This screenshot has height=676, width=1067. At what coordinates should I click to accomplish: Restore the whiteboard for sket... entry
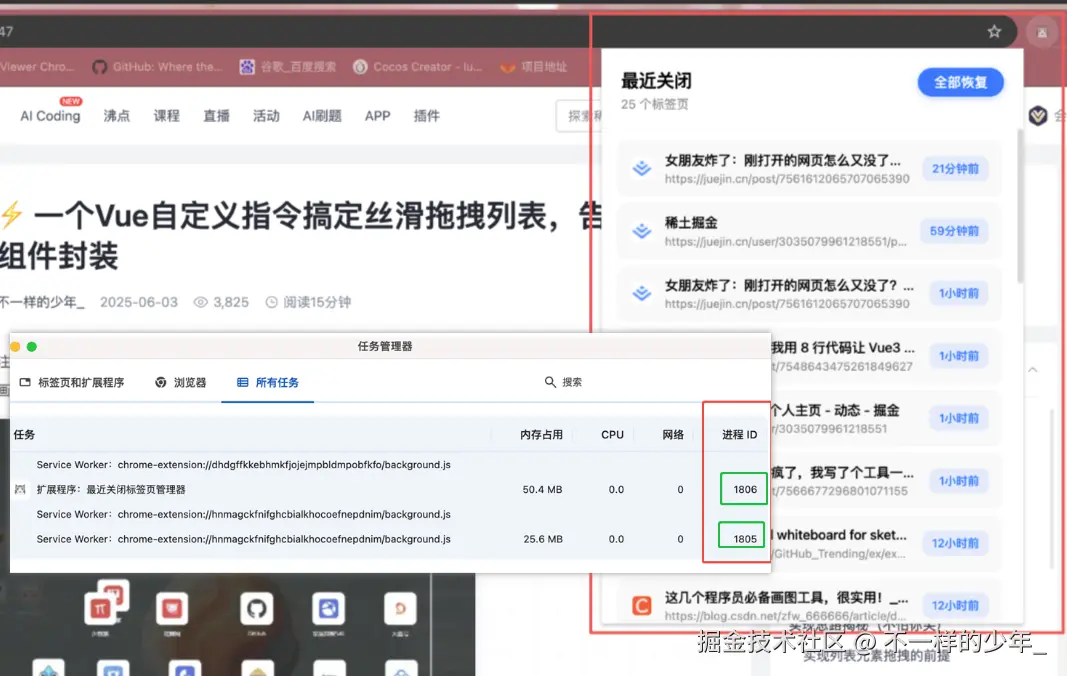coord(886,543)
